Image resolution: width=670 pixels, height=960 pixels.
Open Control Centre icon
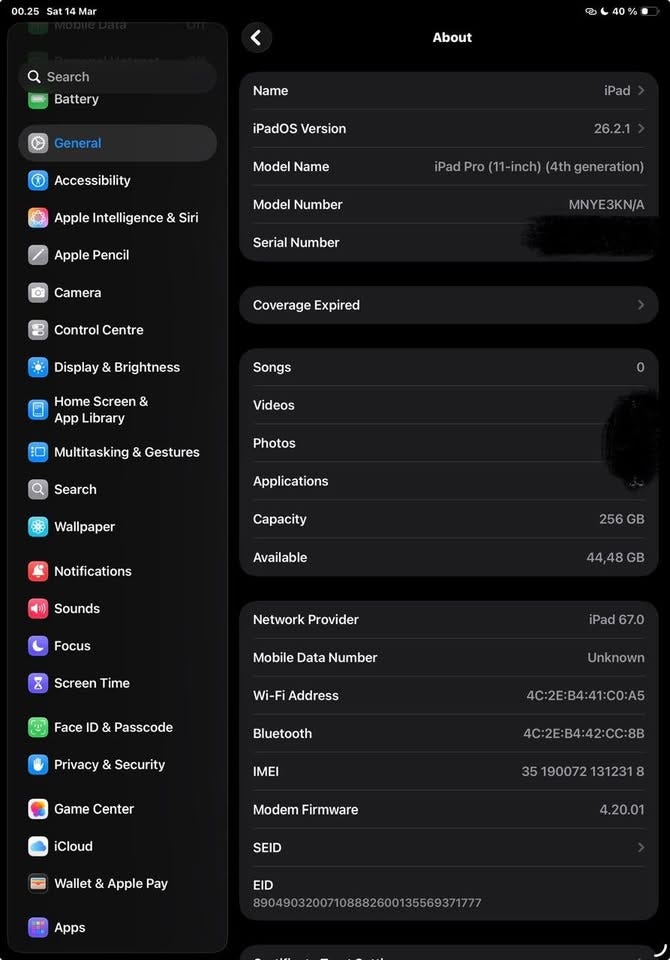click(38, 330)
